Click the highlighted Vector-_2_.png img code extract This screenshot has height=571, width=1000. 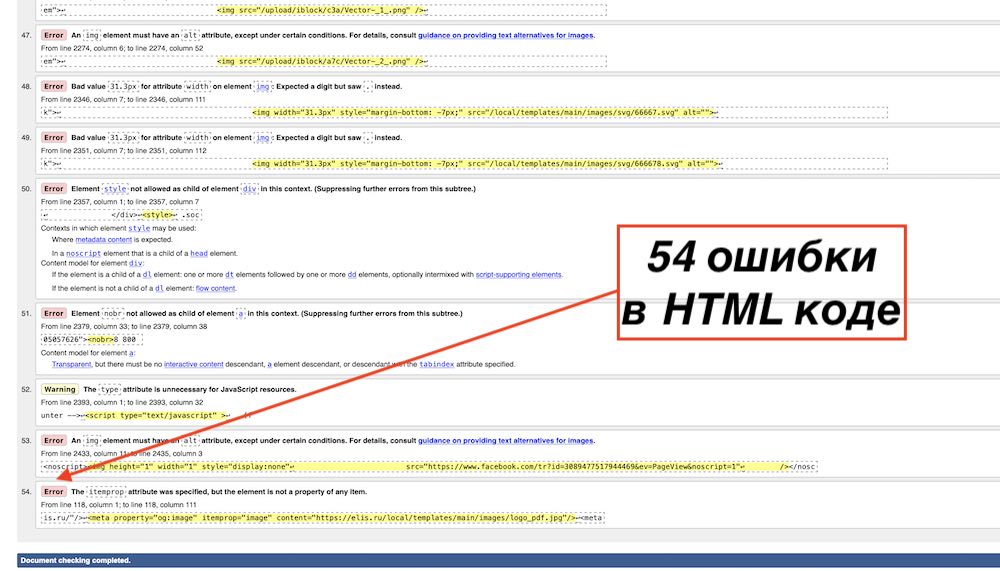(321, 62)
